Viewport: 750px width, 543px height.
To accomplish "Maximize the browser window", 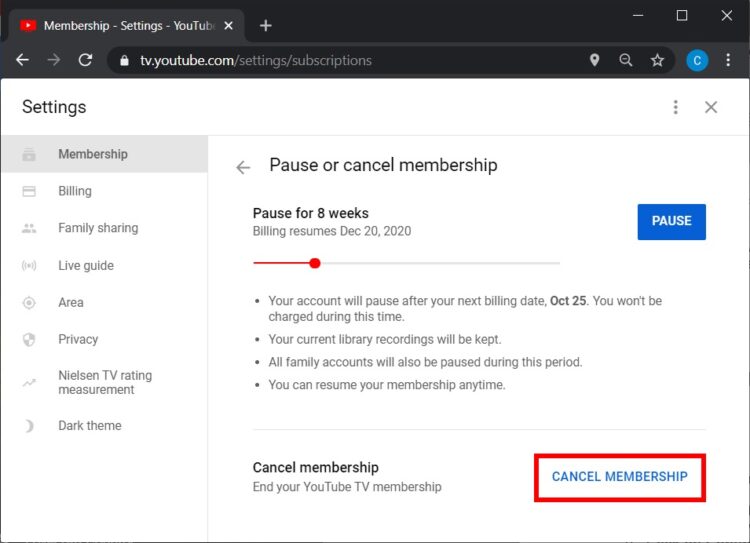I will (x=682, y=15).
